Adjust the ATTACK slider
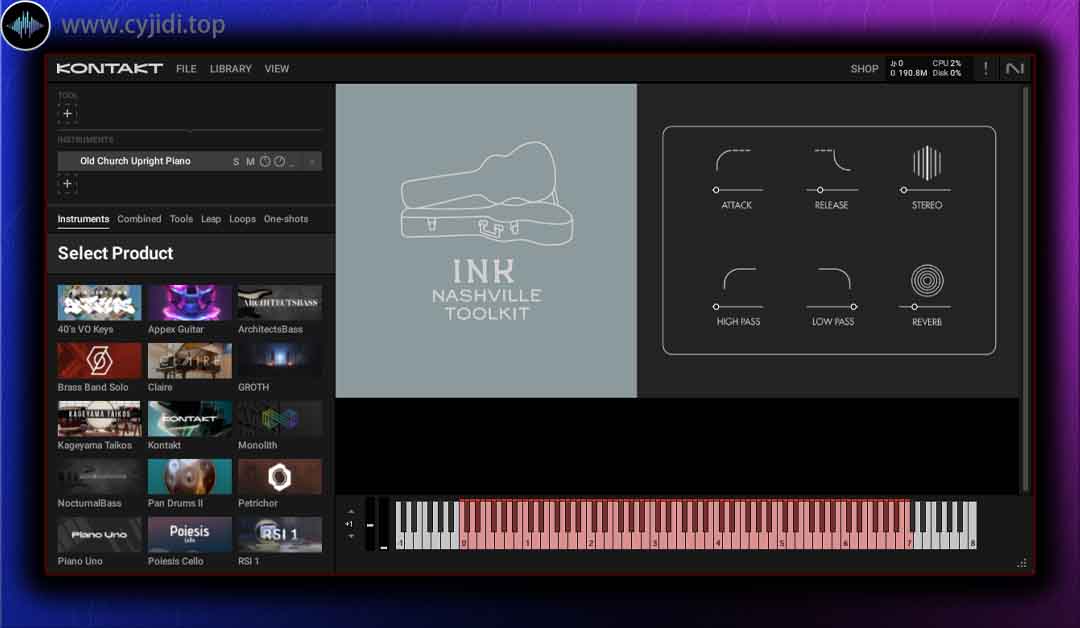 (738, 190)
